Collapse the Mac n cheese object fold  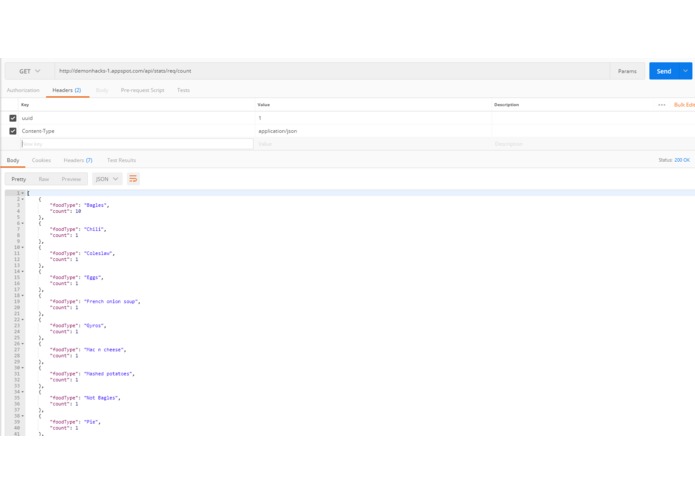tap(23, 343)
